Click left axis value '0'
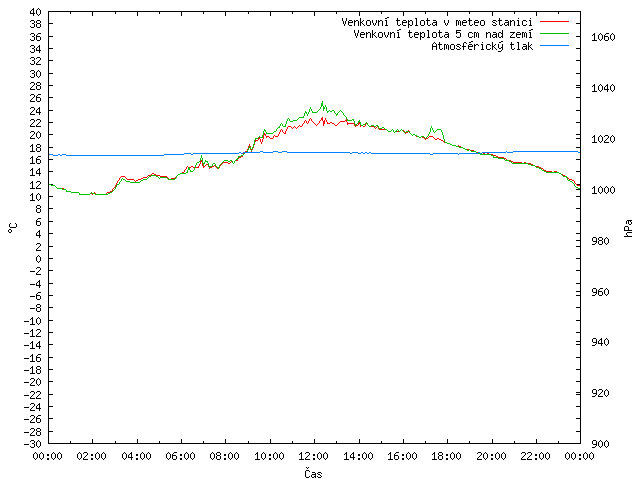 (38, 259)
